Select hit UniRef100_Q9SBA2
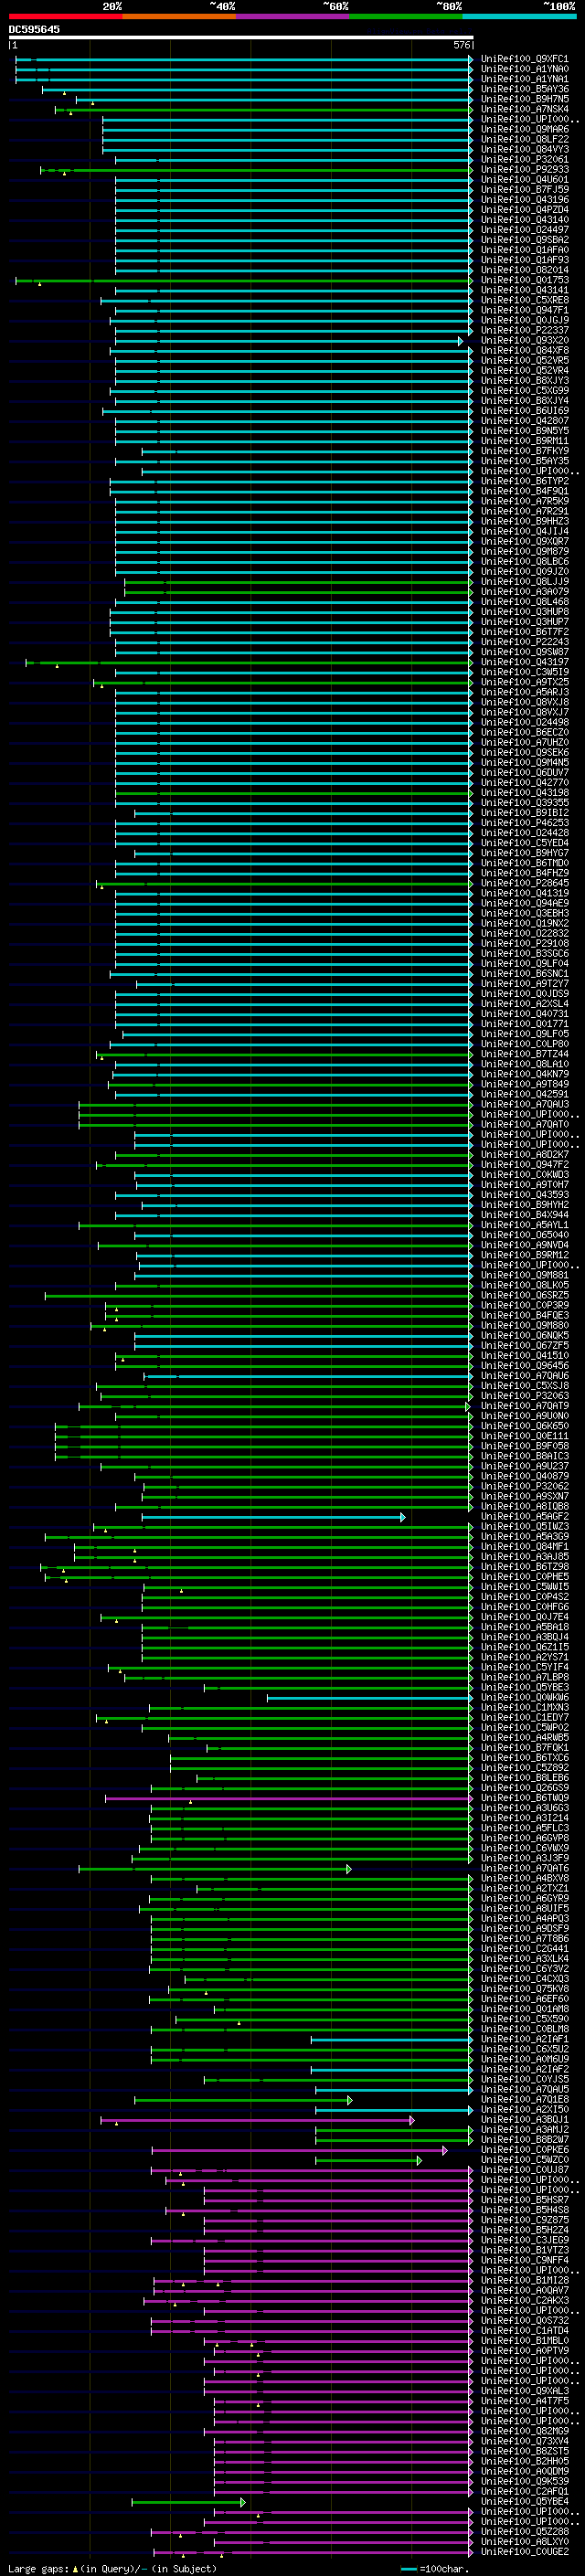 point(525,240)
